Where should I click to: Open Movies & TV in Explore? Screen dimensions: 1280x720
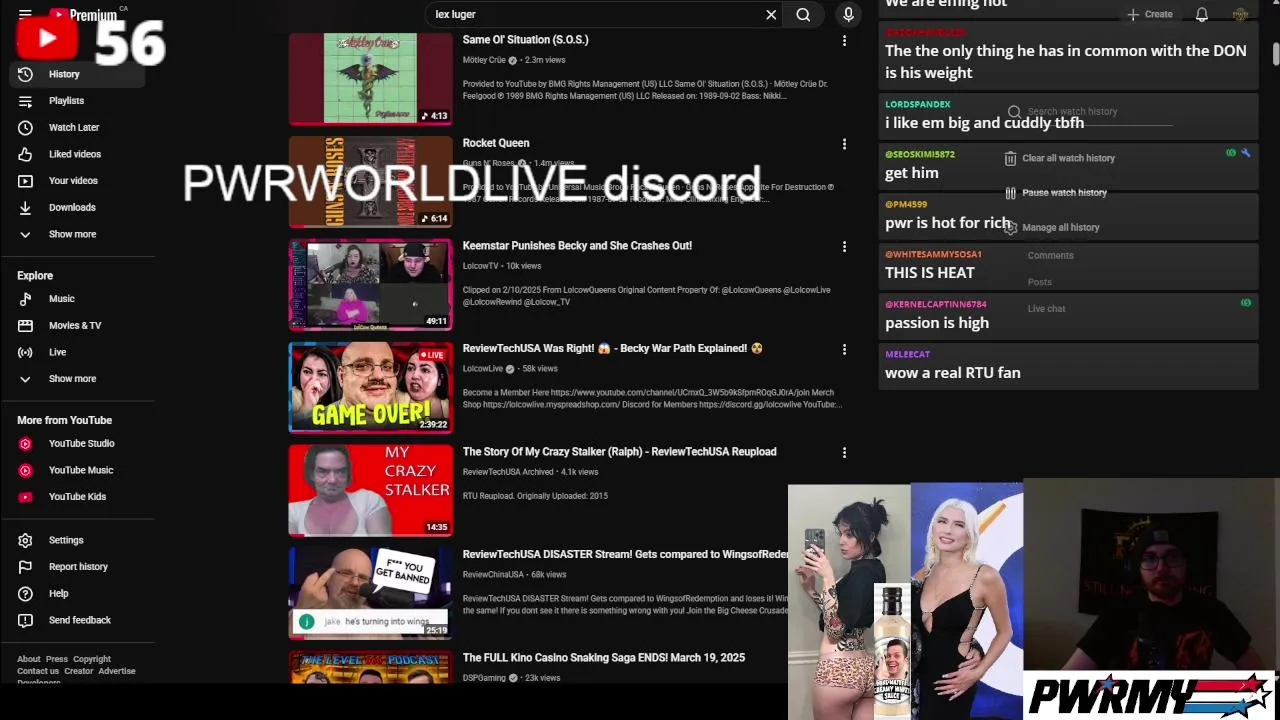pyautogui.click(x=75, y=326)
